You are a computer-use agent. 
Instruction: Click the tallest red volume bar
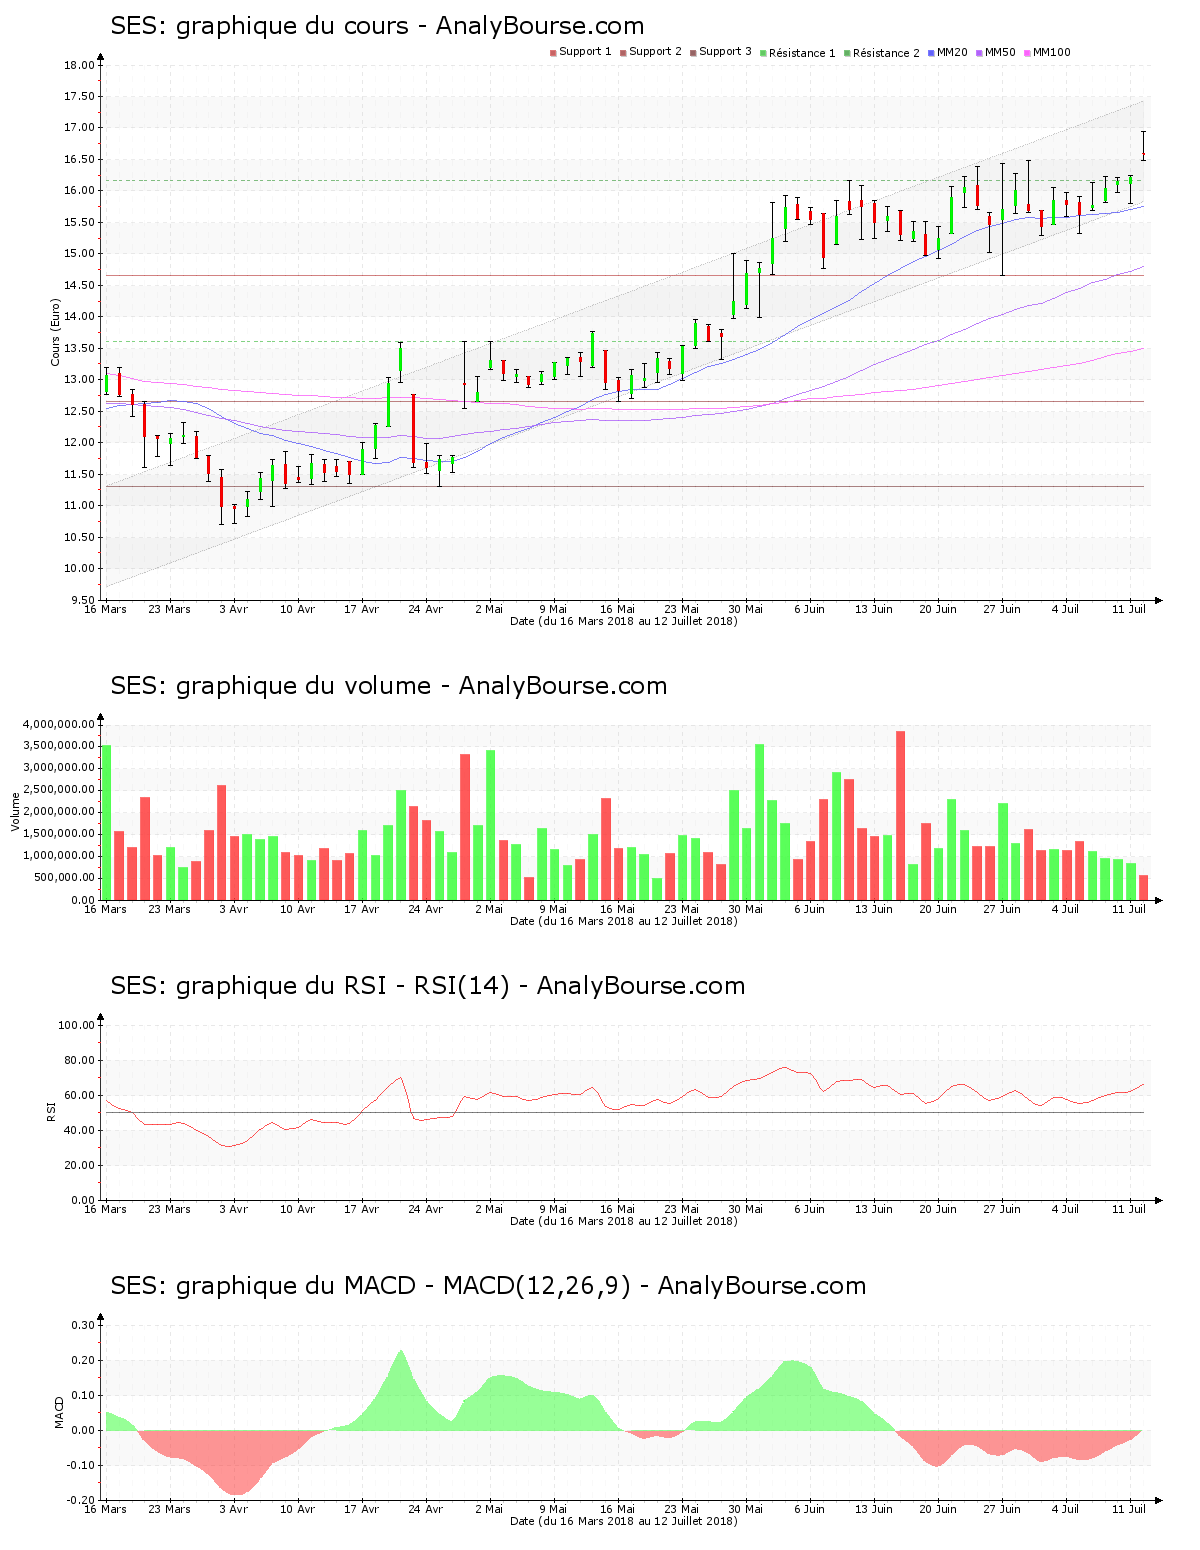tap(900, 815)
